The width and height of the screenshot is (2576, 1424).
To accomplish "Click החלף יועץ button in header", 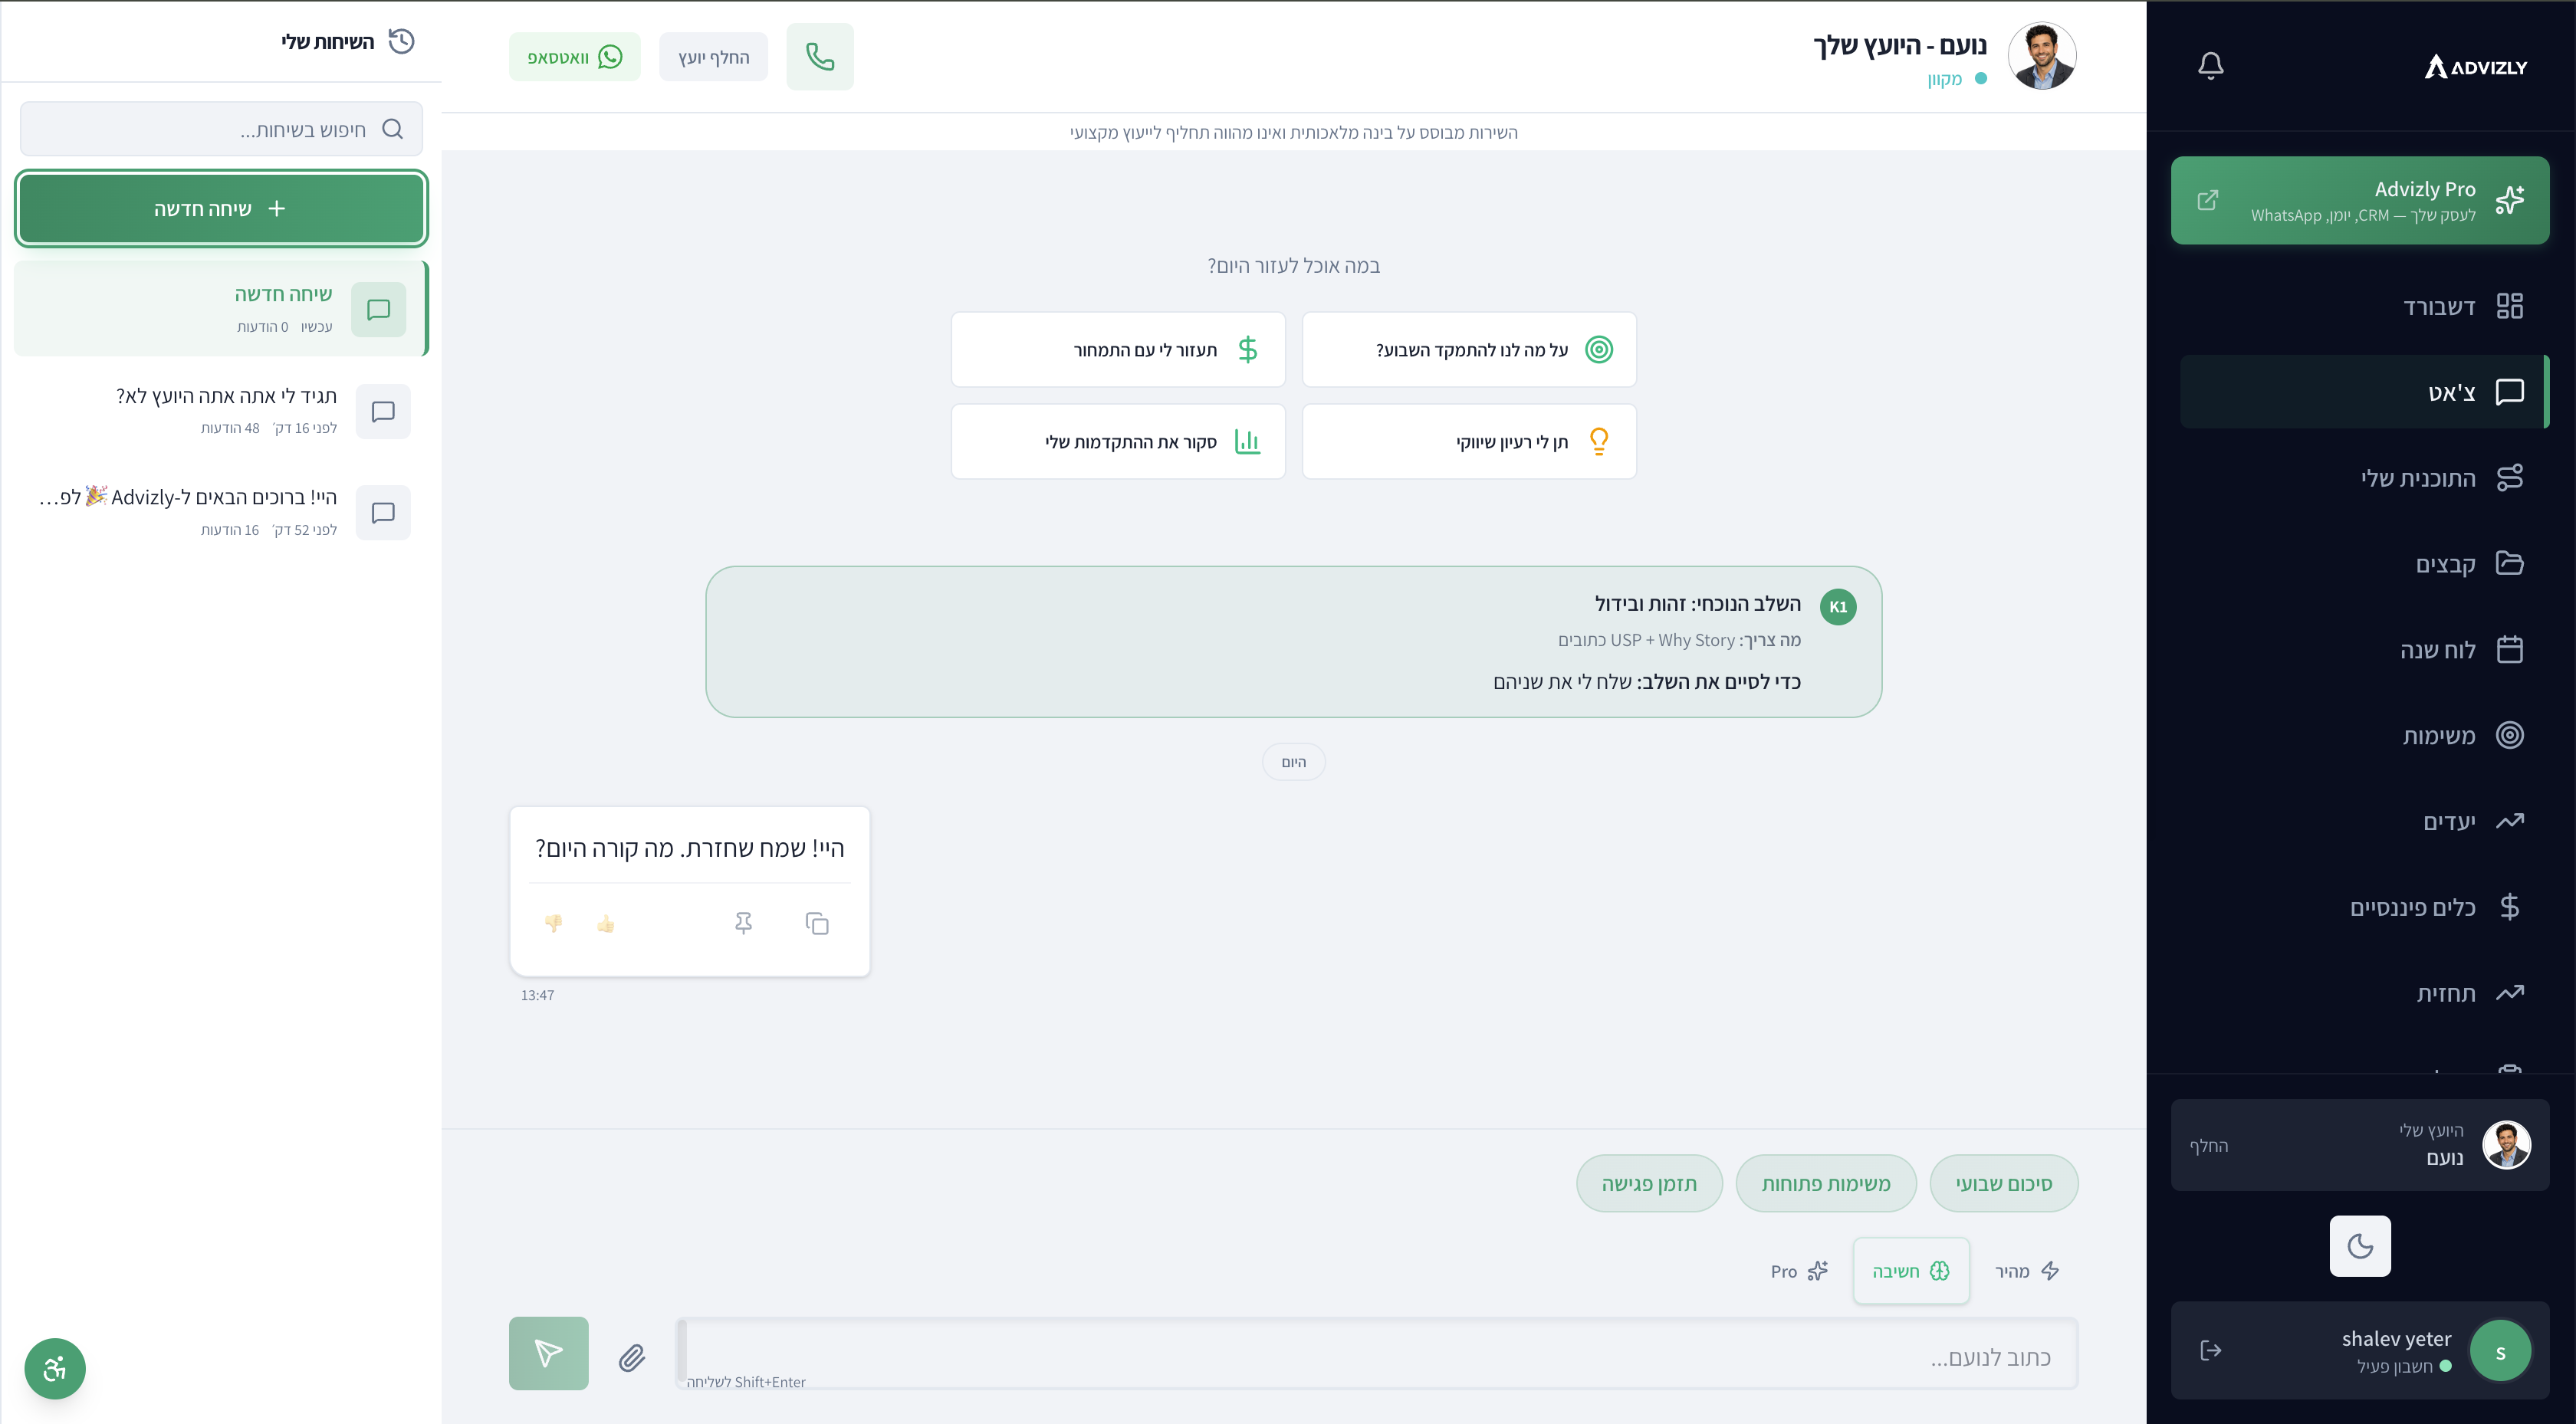I will tap(714, 57).
